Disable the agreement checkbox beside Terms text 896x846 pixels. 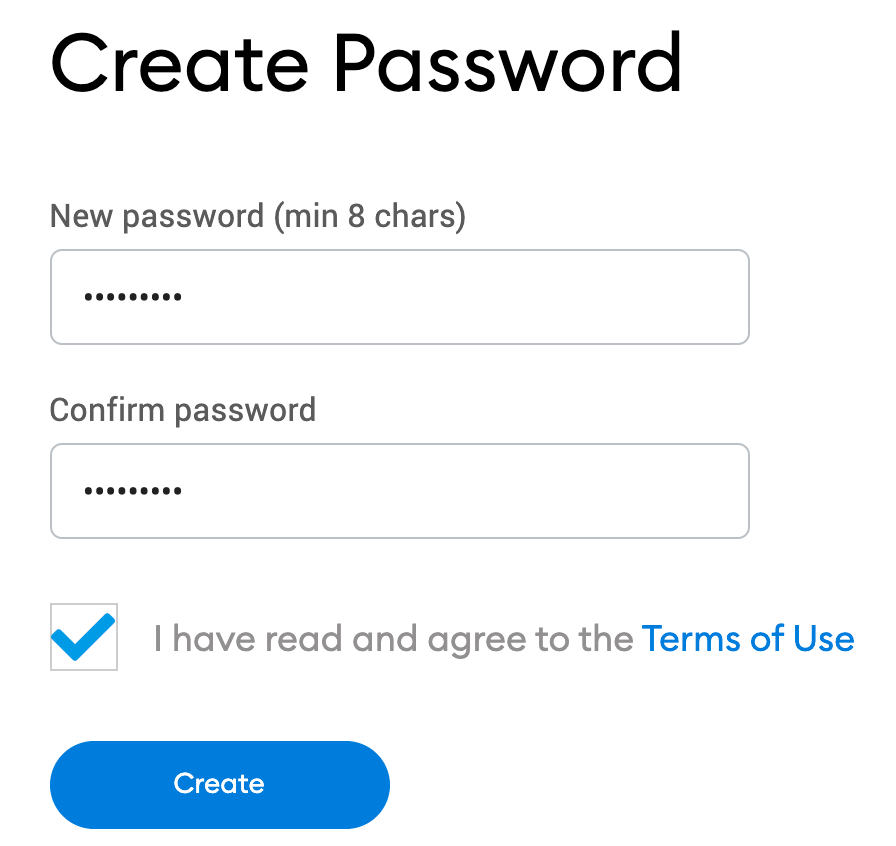[x=84, y=637]
